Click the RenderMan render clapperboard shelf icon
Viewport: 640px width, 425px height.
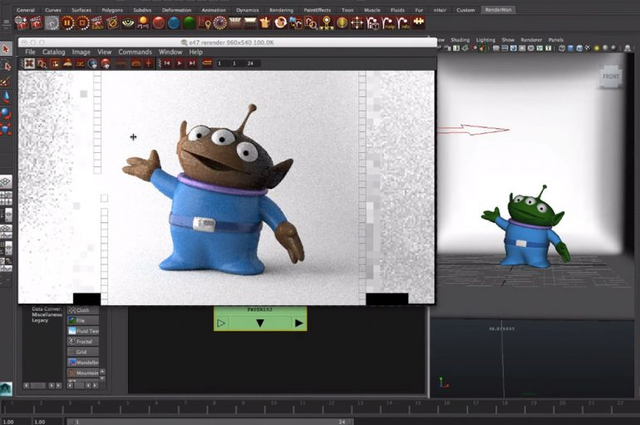pyautogui.click(x=21, y=23)
